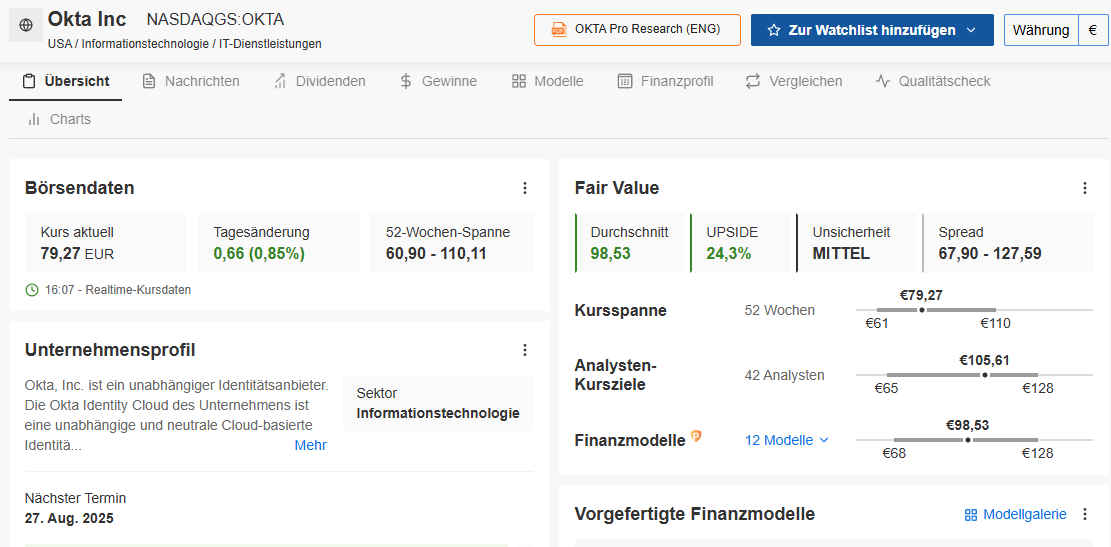
Task: Click the Kursspanne 52-week range slider marker
Action: tap(922, 310)
